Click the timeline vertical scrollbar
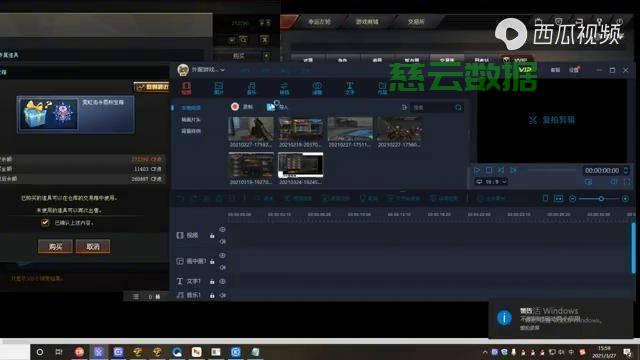The image size is (640, 360). (x=633, y=248)
